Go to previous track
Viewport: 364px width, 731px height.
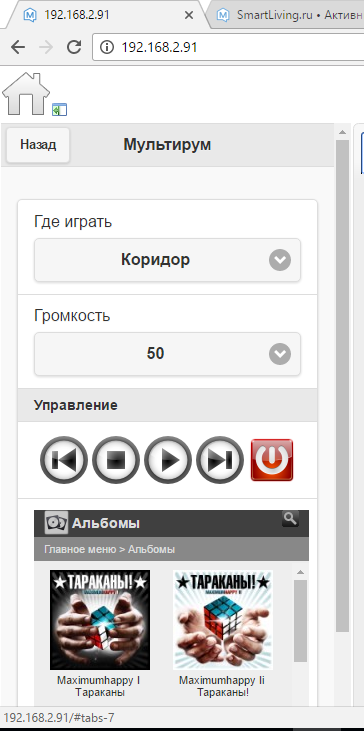tap(64, 460)
